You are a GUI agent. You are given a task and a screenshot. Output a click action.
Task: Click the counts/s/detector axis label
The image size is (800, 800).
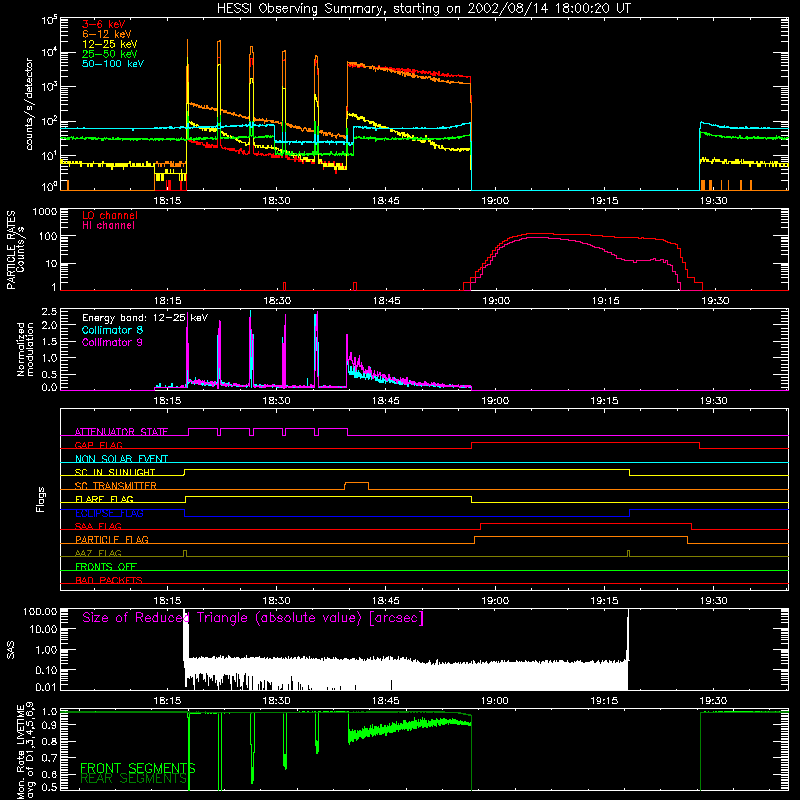29,104
